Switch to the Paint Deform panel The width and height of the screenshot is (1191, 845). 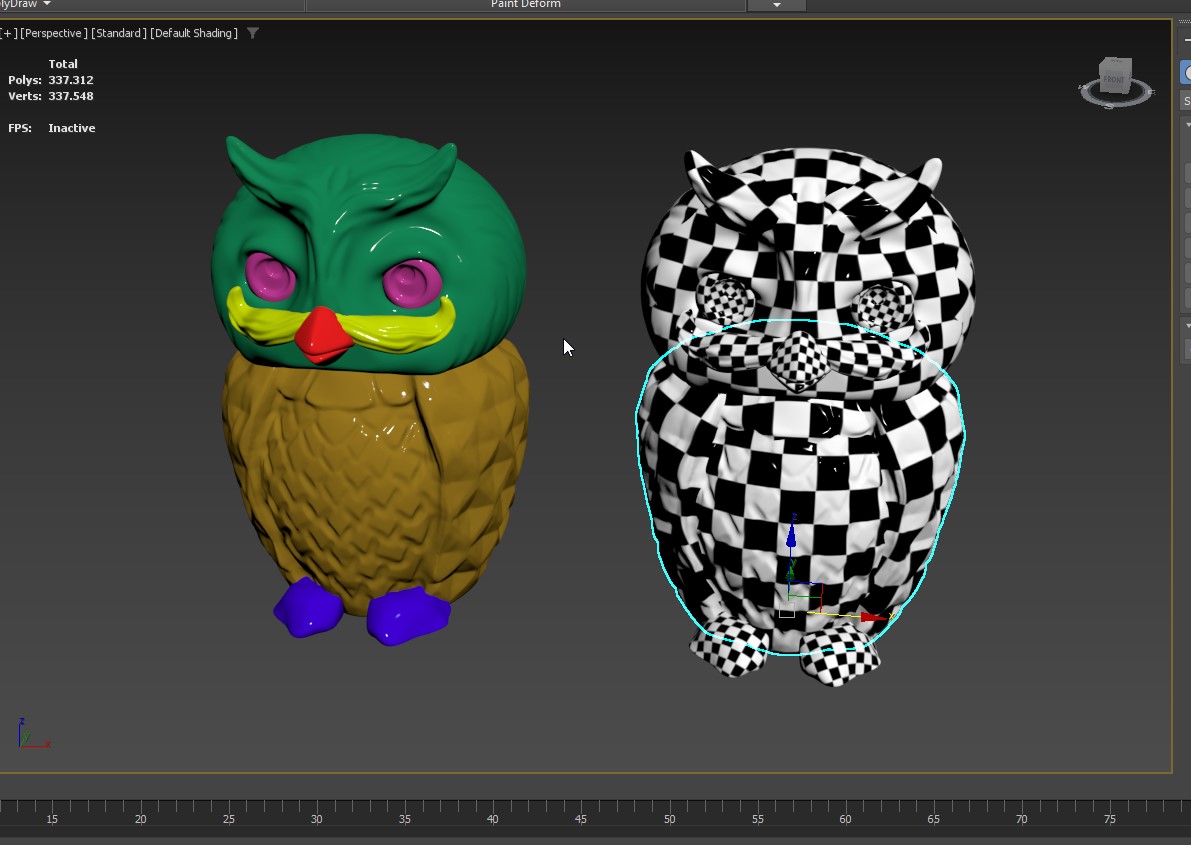click(x=525, y=4)
